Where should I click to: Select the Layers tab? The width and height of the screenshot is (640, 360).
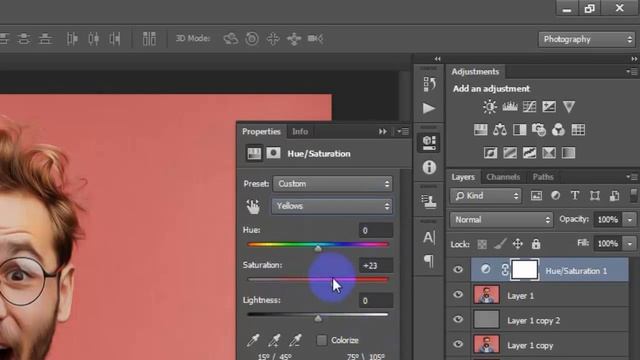click(463, 177)
